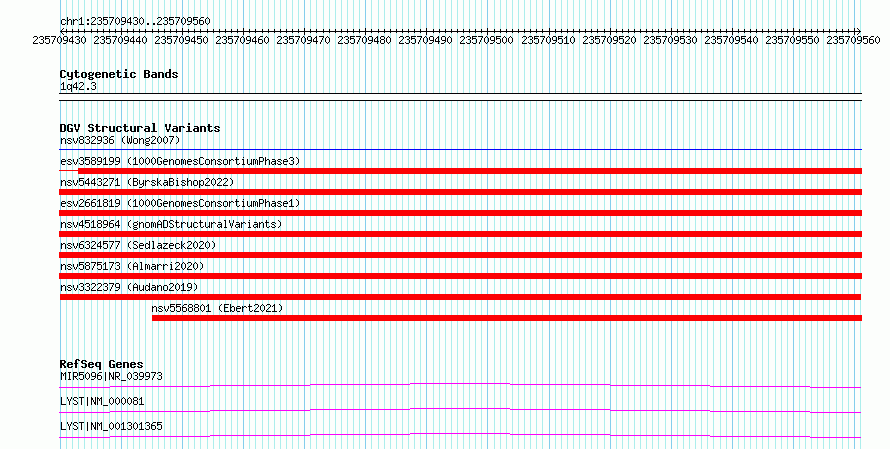Open variant nsv832936 (Wong2007) label
890x449 pixels.
(120, 140)
